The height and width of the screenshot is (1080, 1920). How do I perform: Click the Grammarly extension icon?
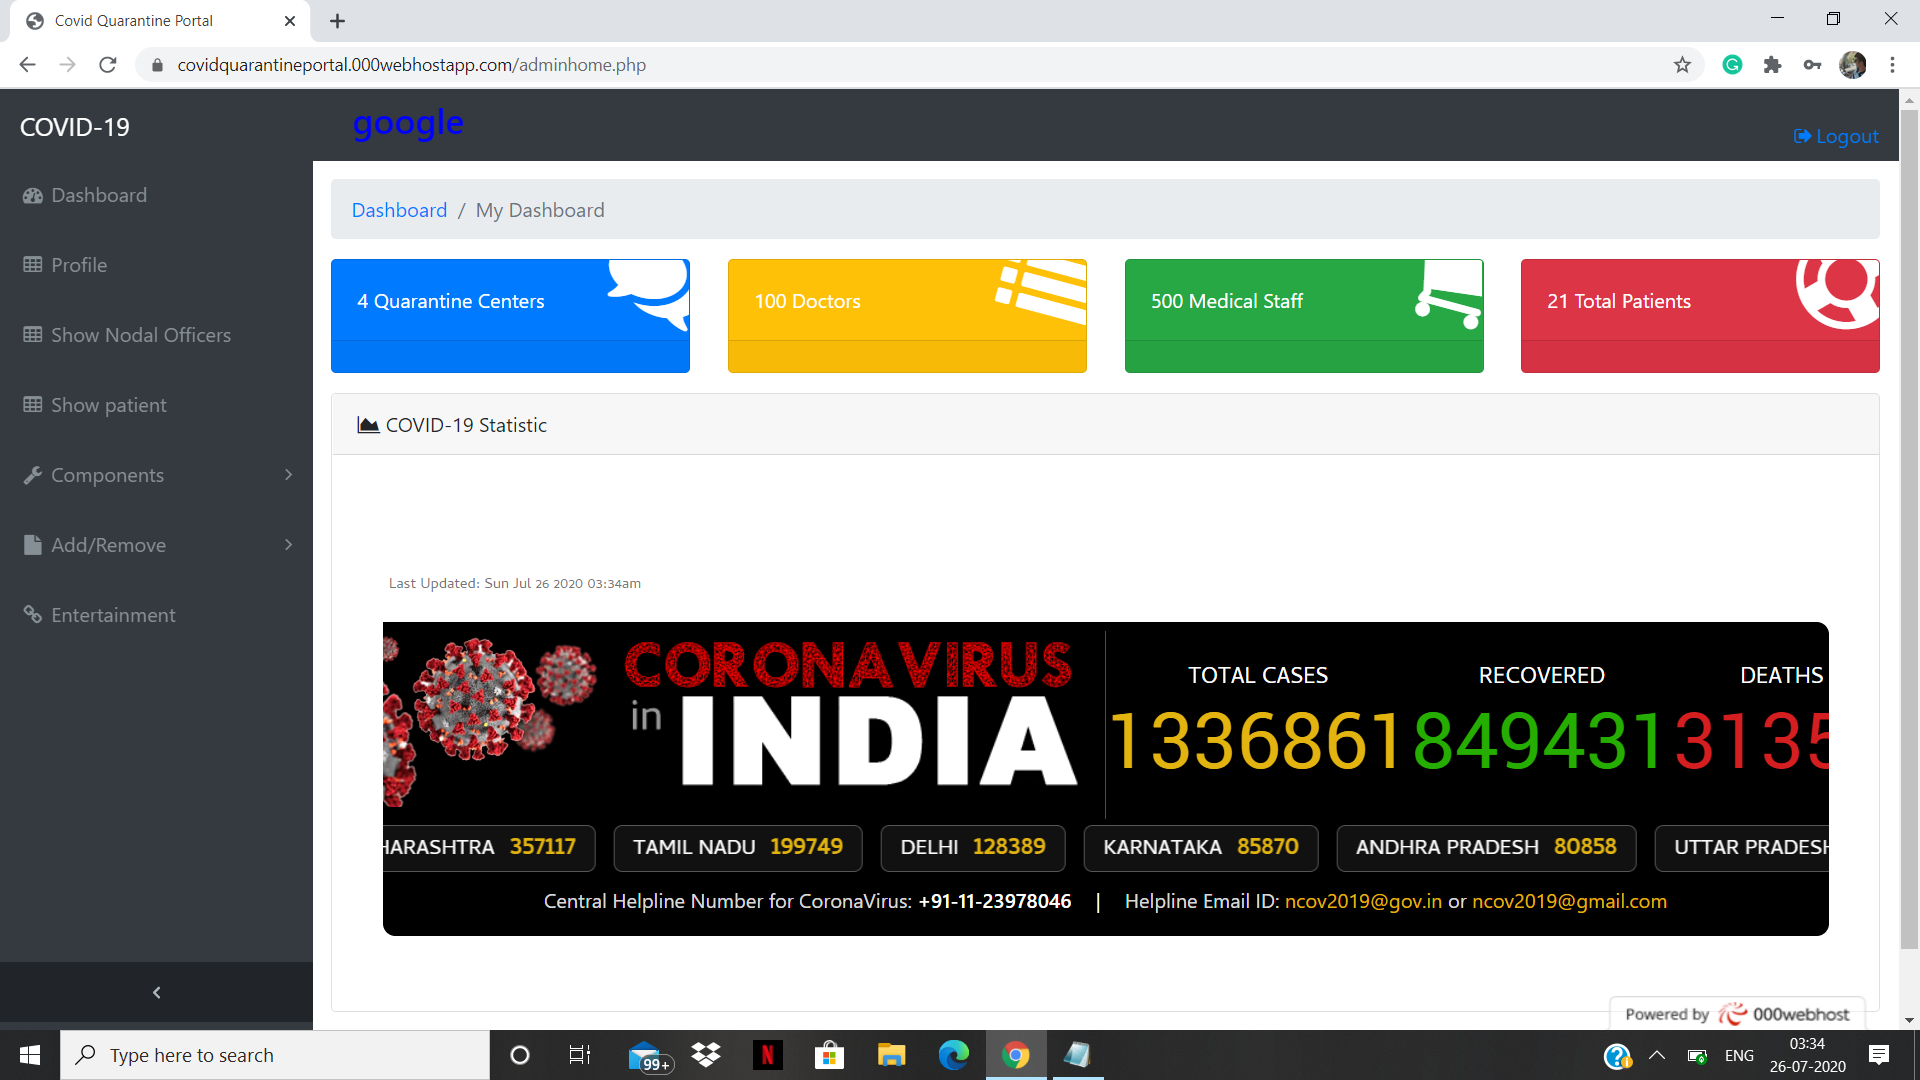coord(1732,65)
